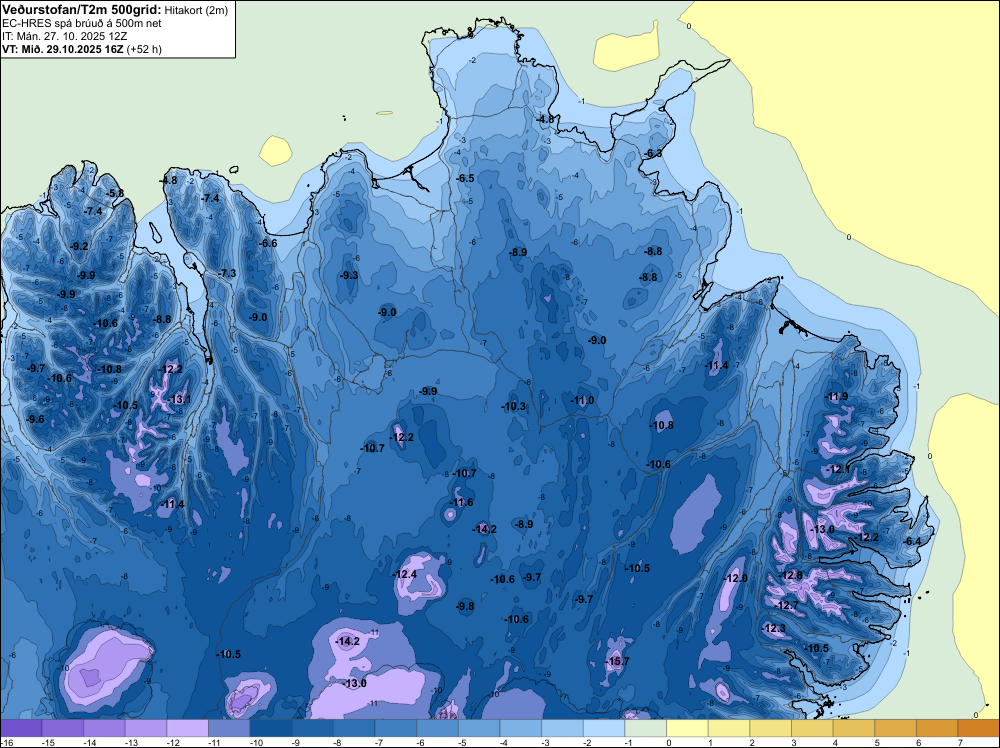Click the -11.6 temperature value

tap(461, 502)
